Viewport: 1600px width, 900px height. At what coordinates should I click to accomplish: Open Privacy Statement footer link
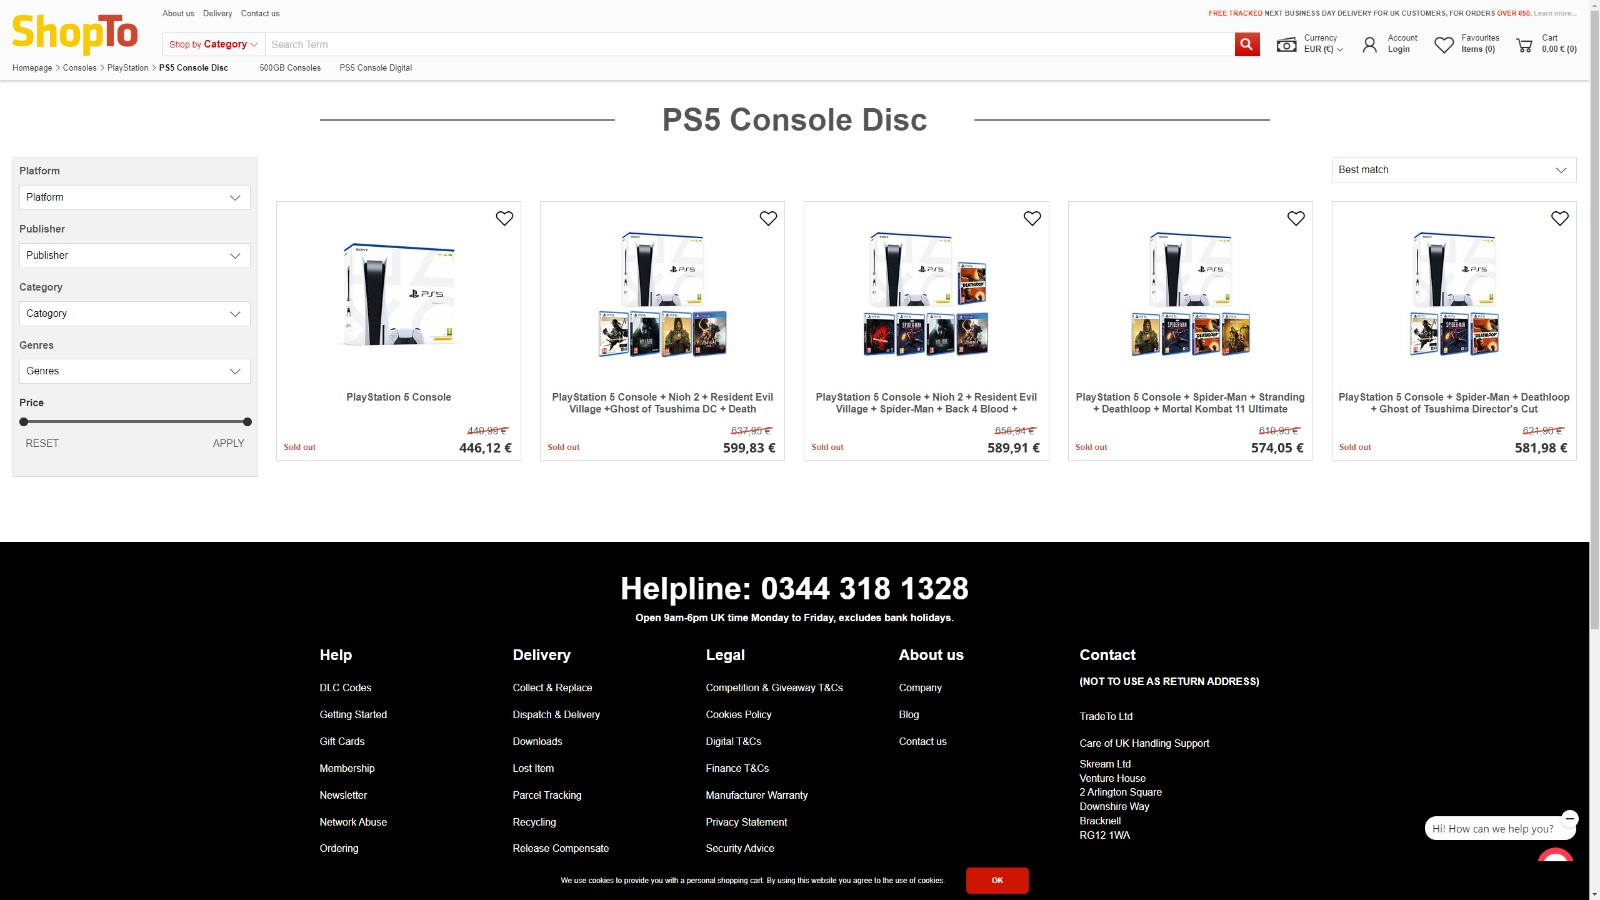746,823
